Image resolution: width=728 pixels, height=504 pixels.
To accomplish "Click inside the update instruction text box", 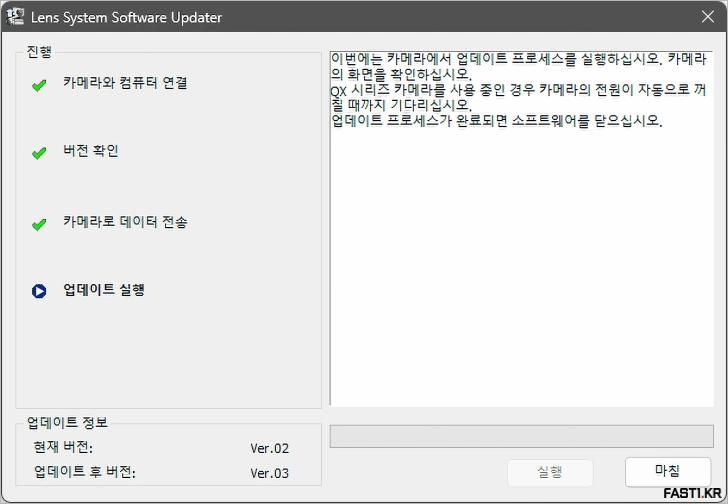I will coord(521,229).
